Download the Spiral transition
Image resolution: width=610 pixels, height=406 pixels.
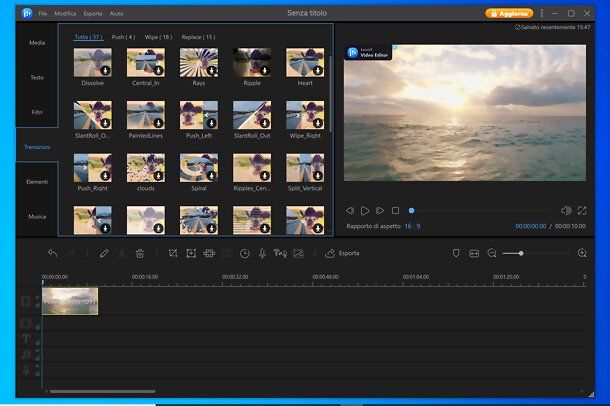coord(211,176)
